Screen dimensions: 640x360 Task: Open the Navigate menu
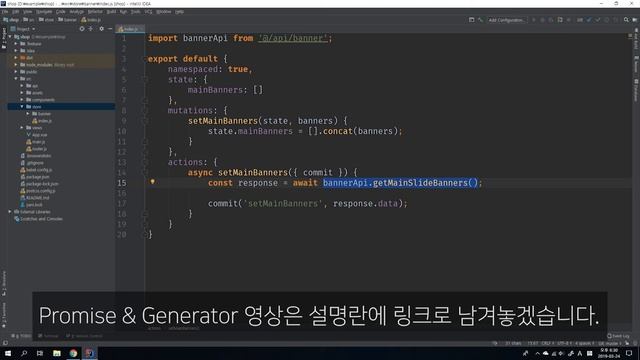[44, 12]
